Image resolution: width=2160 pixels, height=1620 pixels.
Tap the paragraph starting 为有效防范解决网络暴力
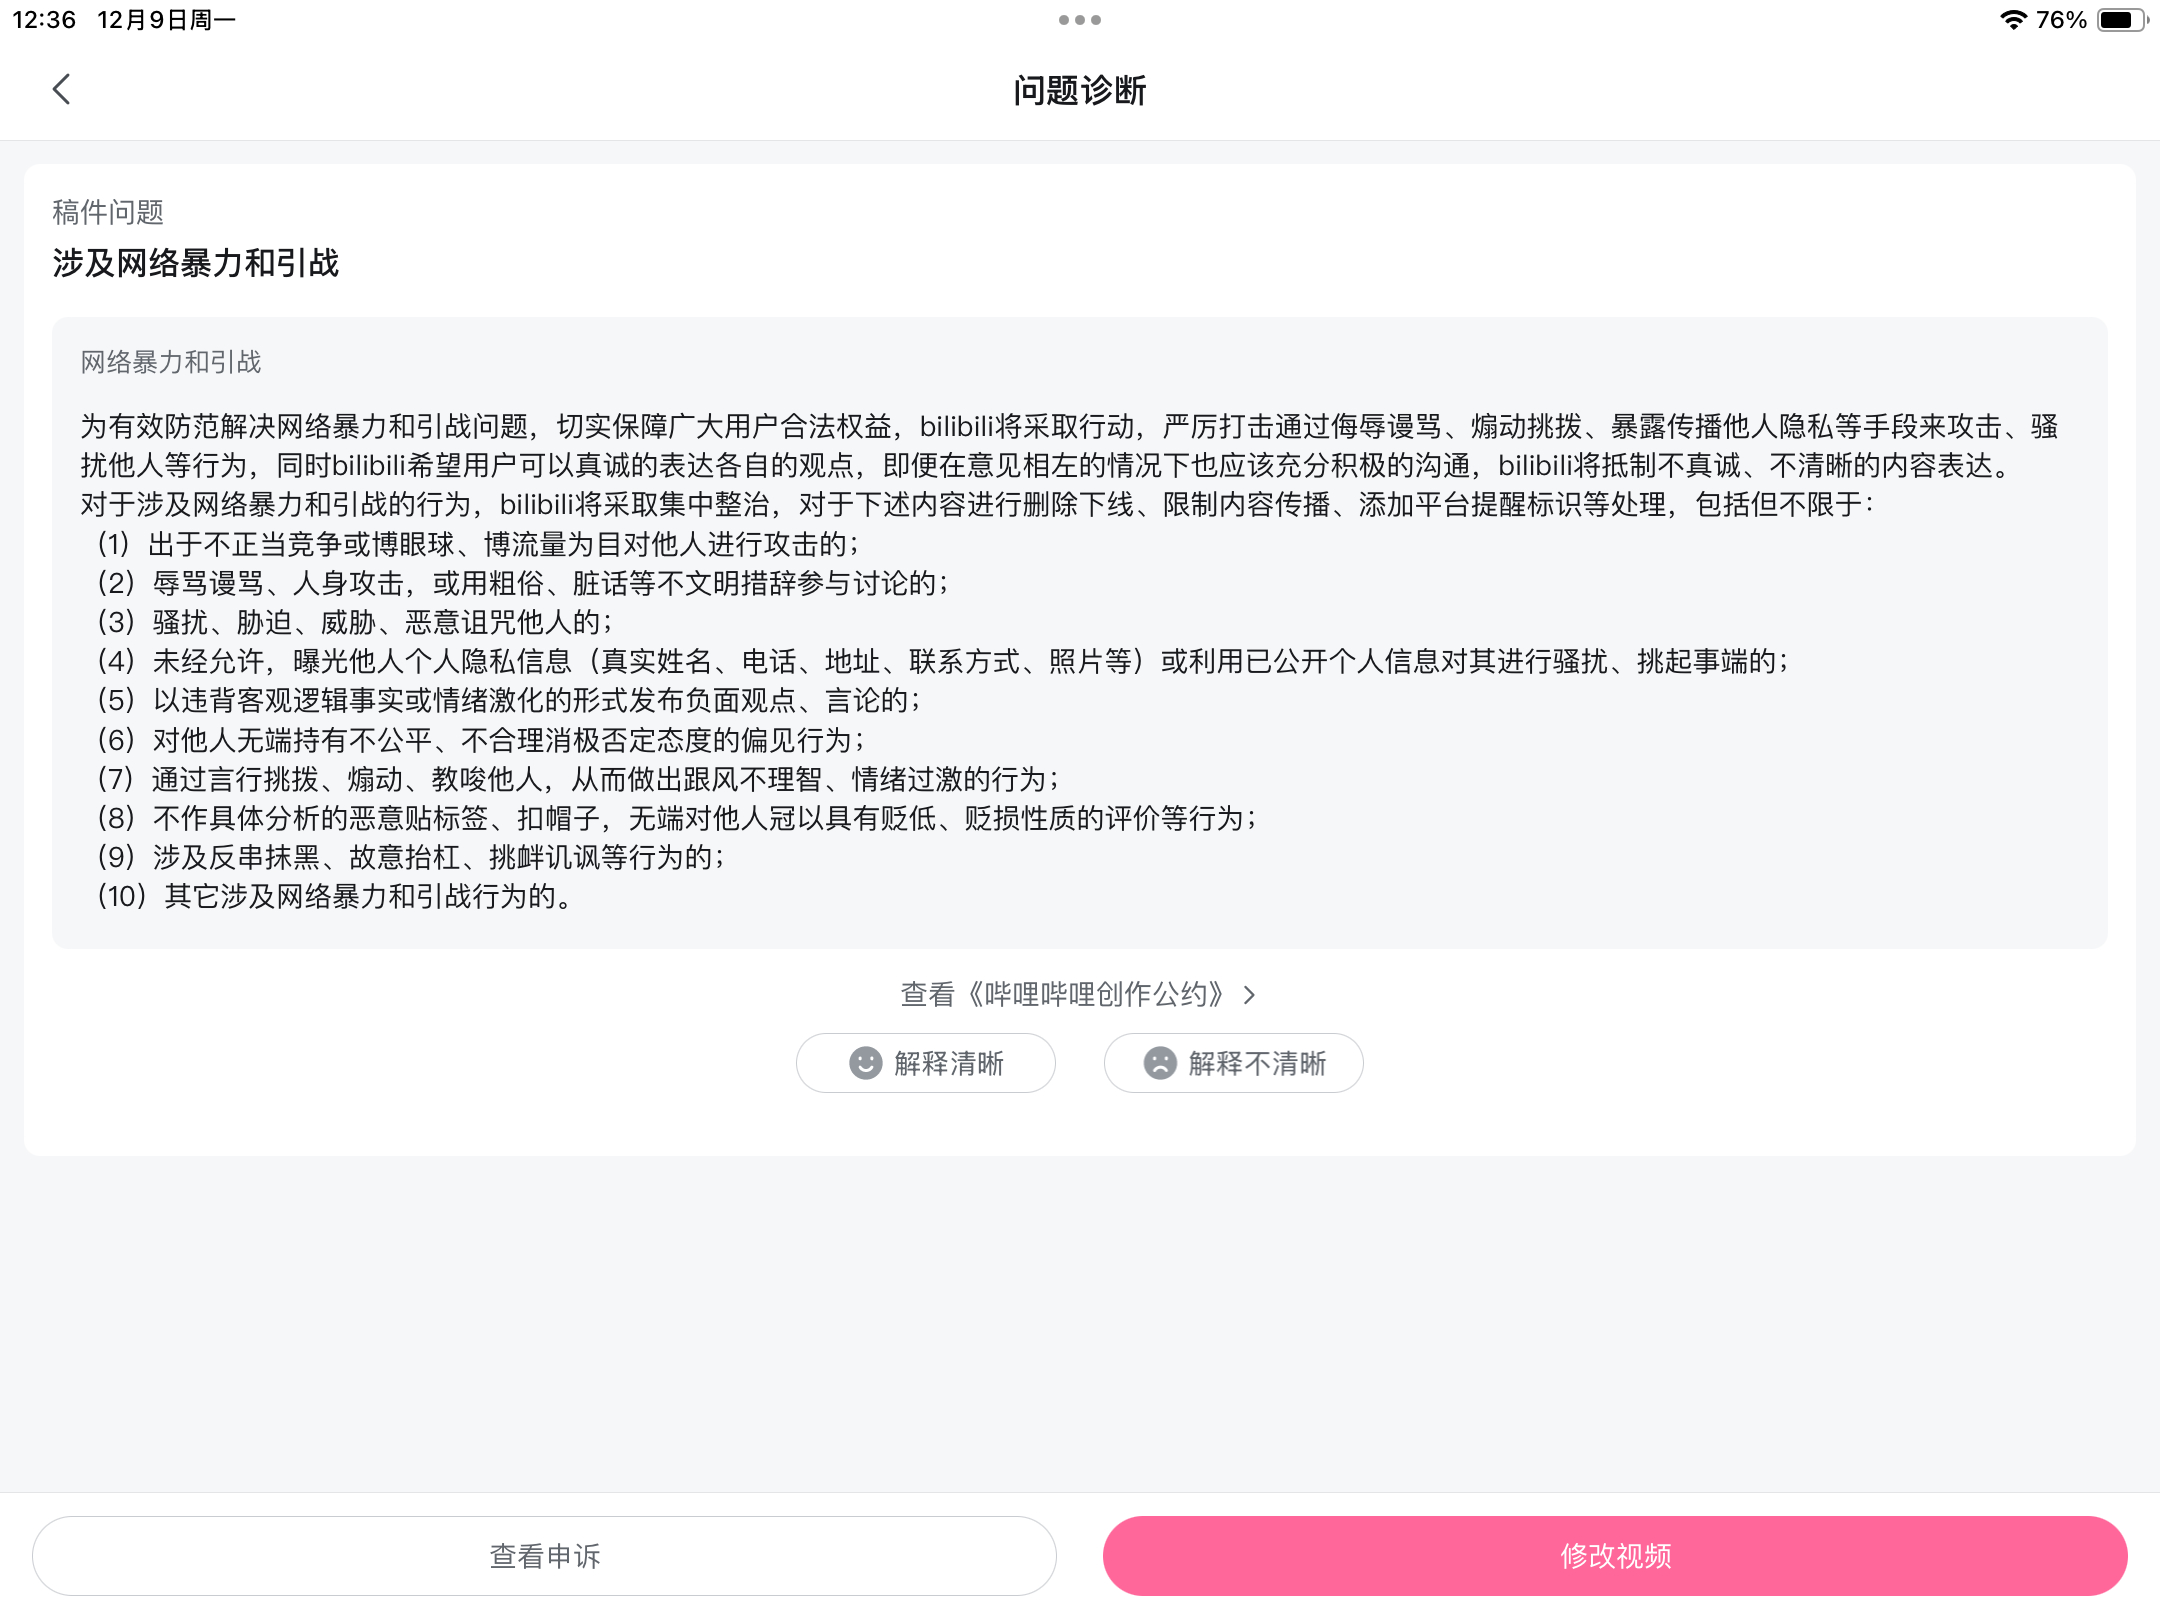pos(1069,446)
